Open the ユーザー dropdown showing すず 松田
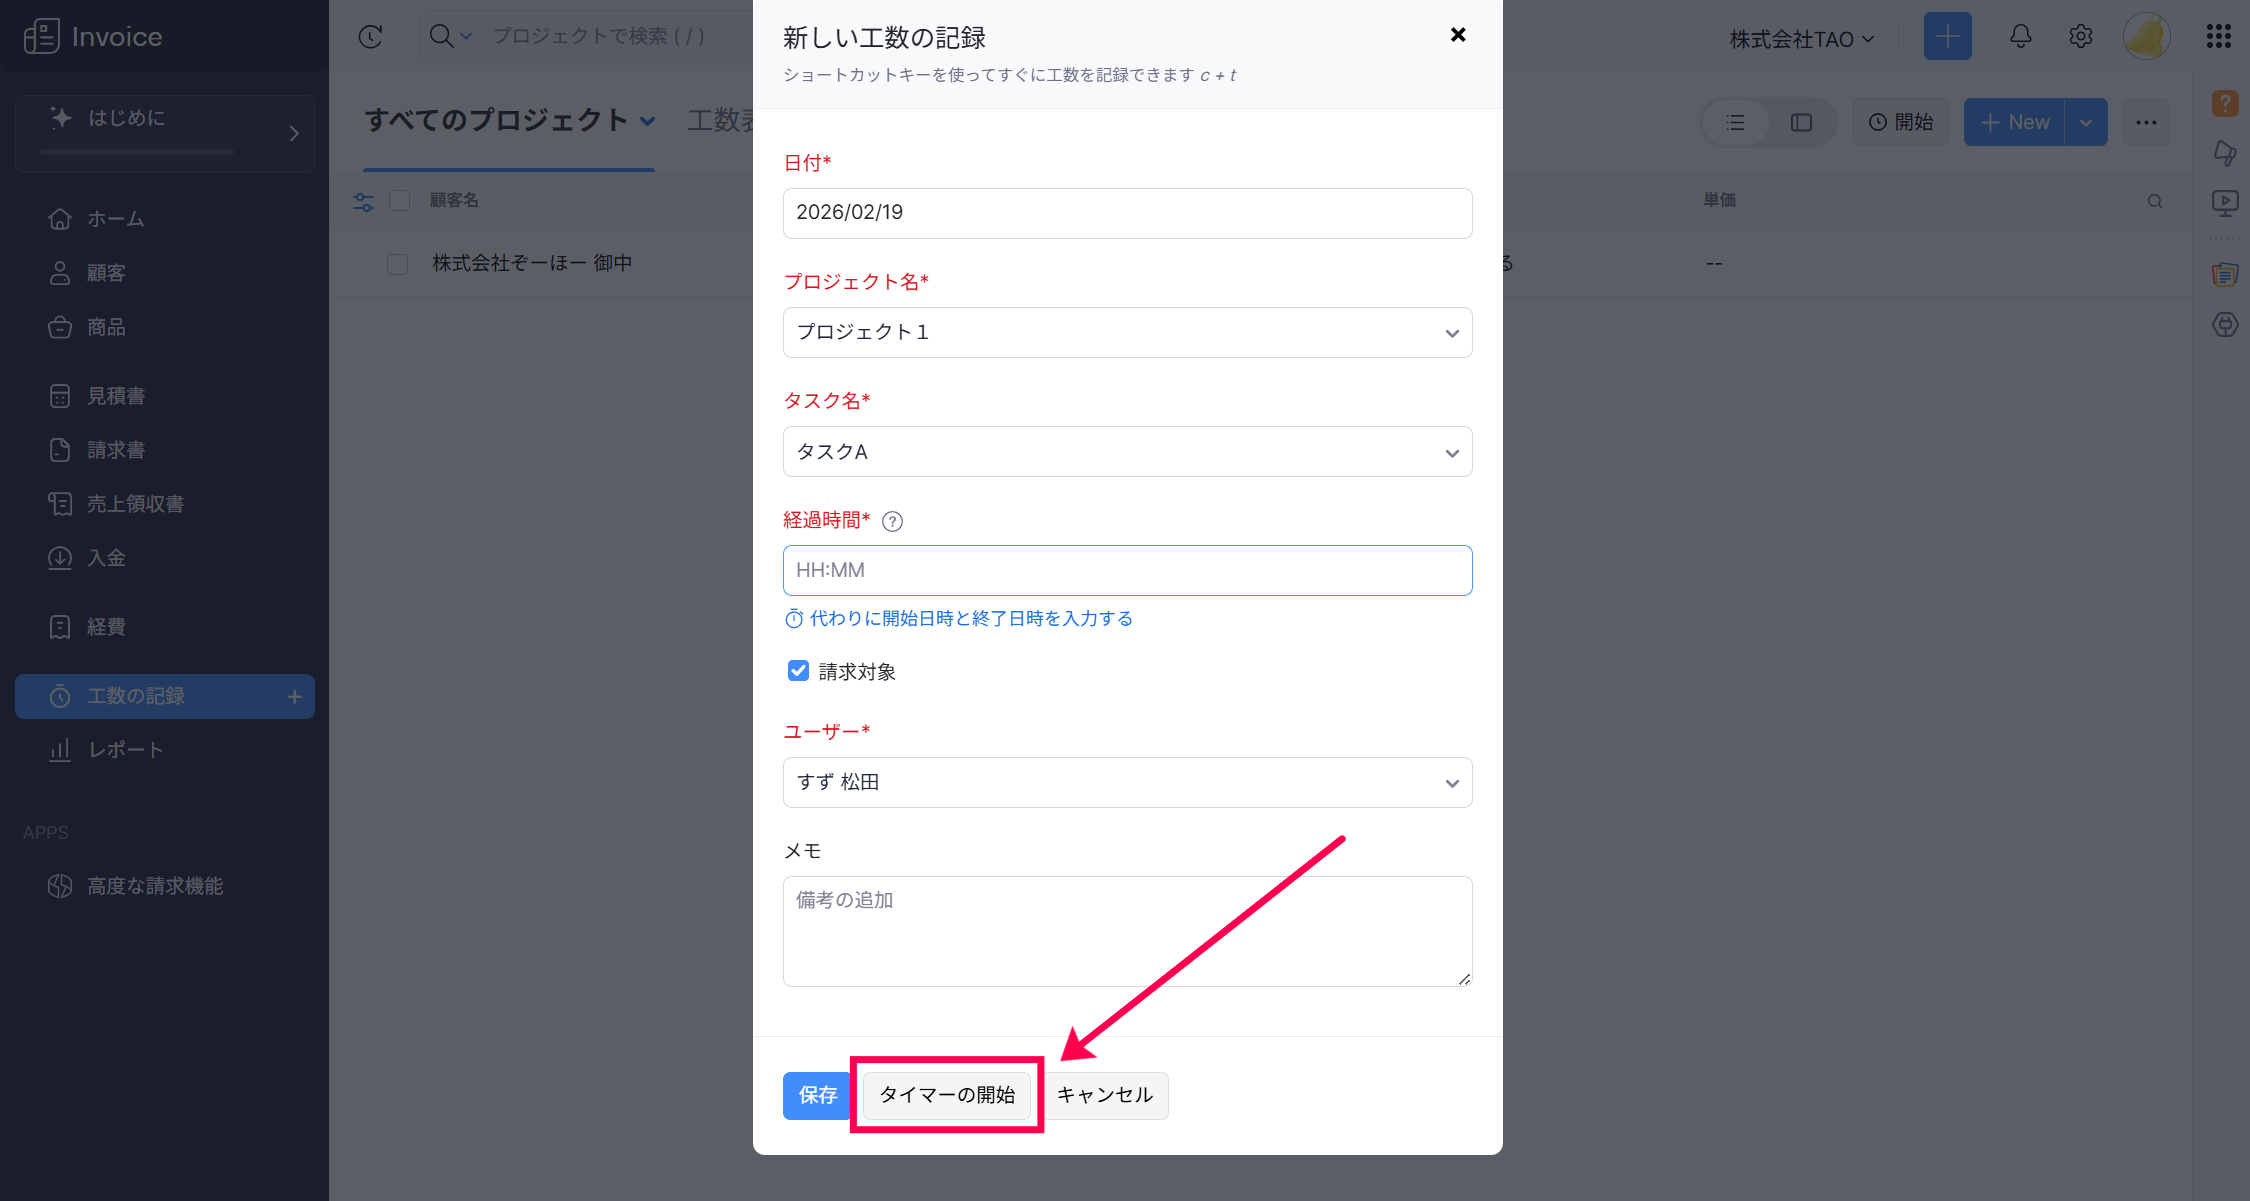 1127,782
